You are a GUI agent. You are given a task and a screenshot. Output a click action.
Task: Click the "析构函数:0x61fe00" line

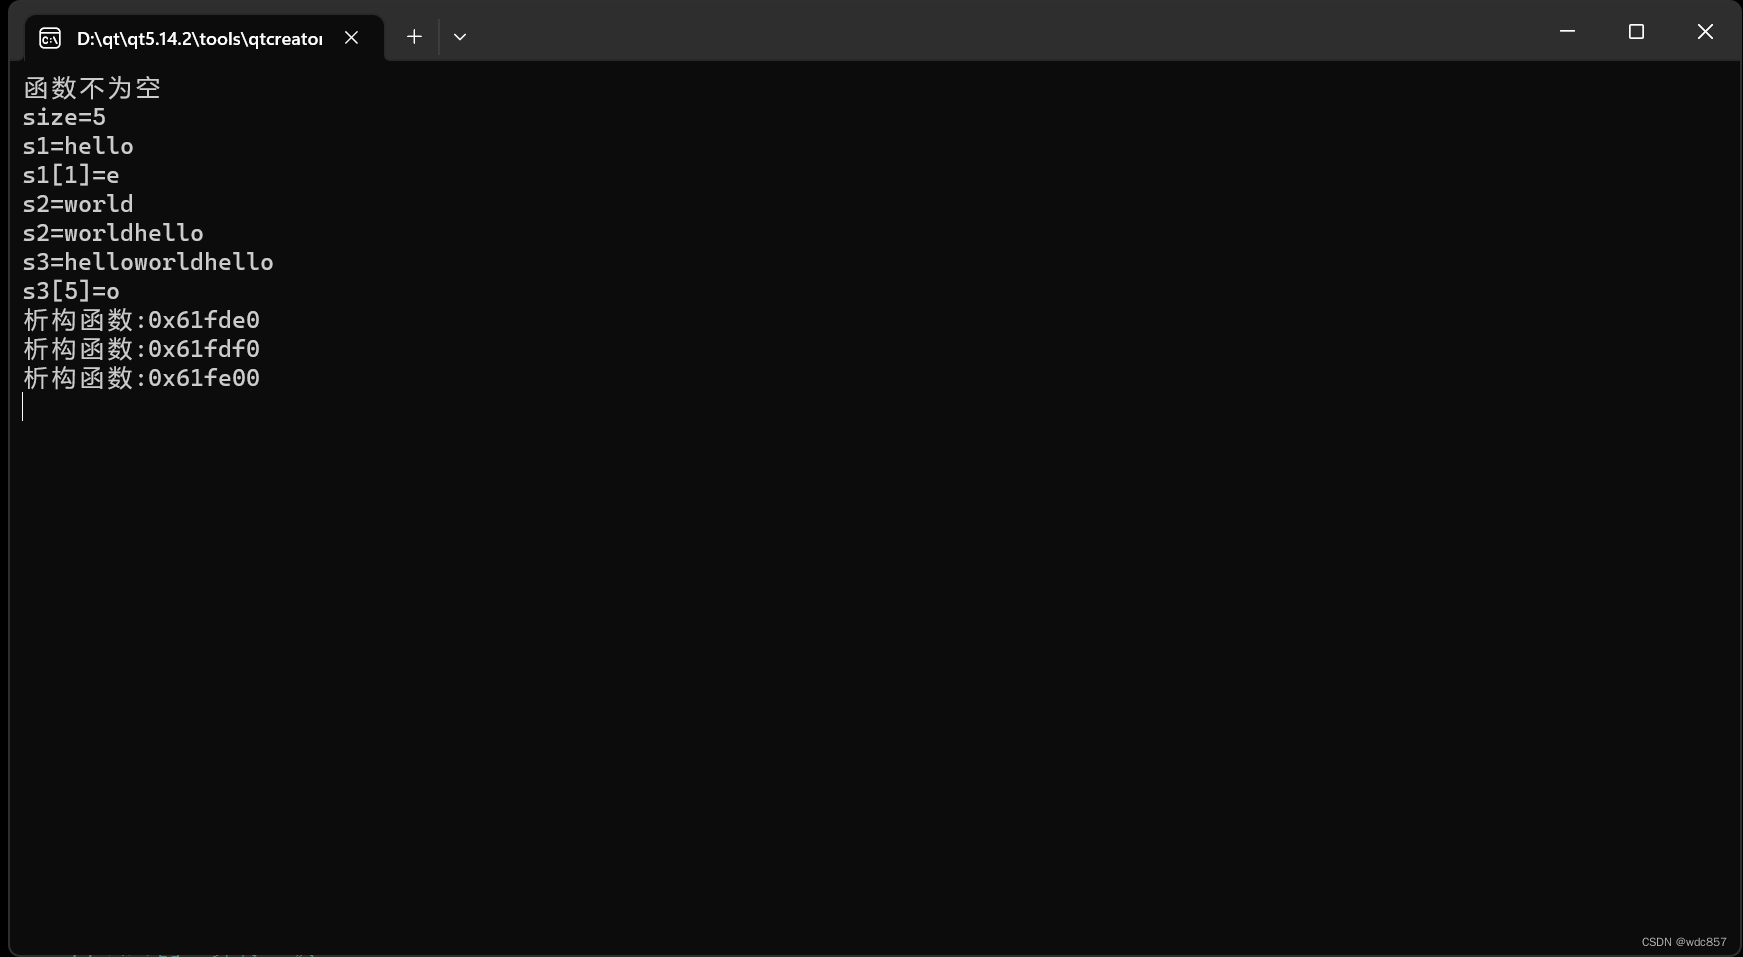click(x=141, y=378)
